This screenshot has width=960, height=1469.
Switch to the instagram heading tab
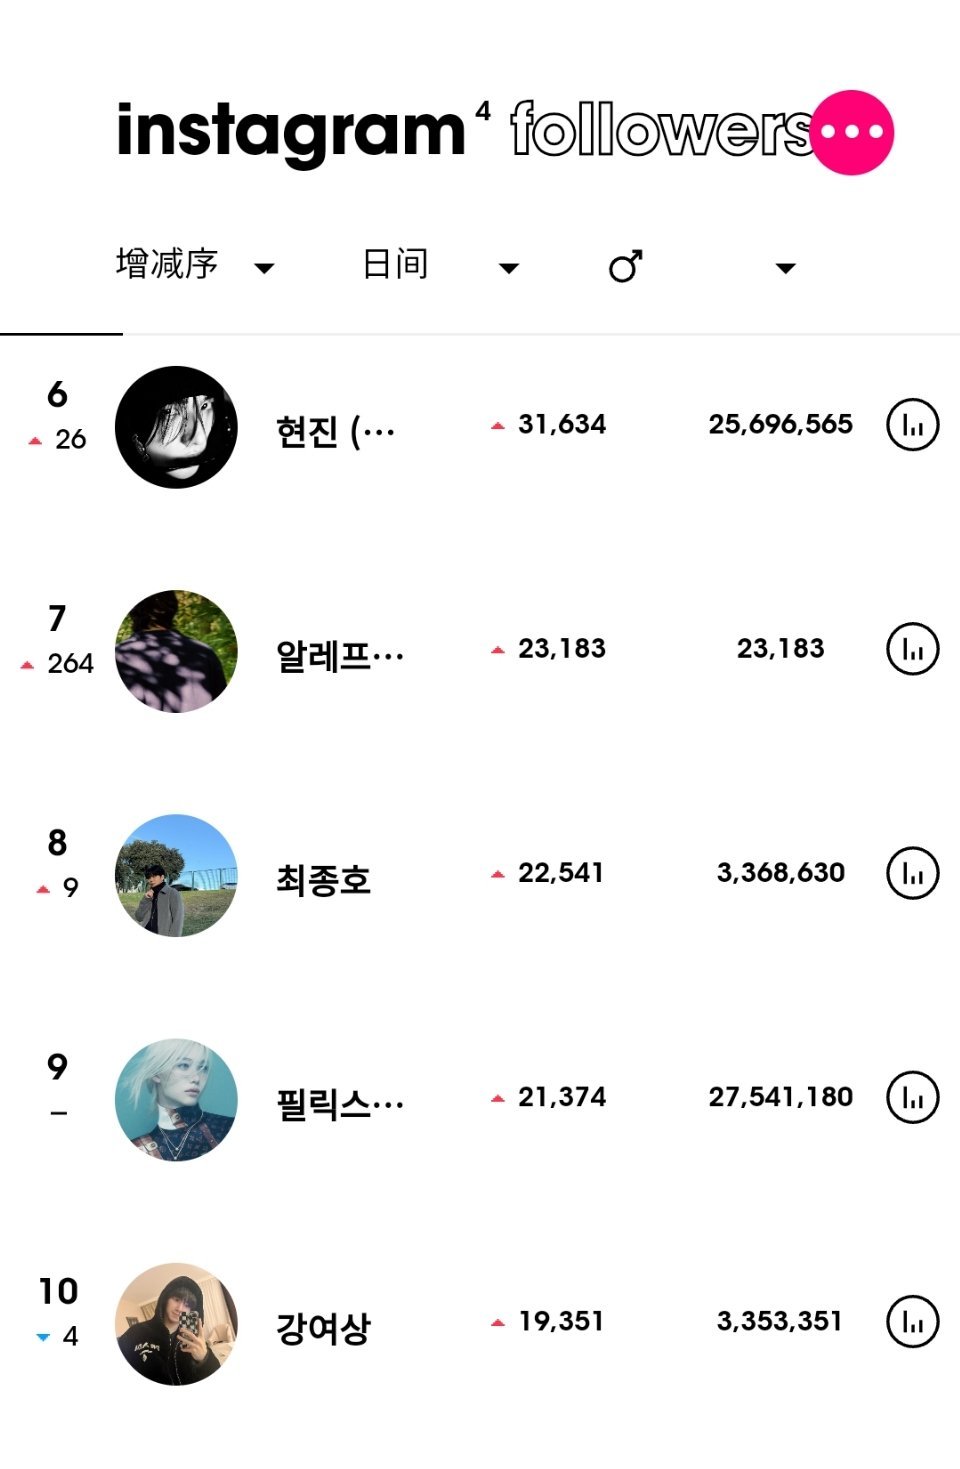[x=291, y=132]
